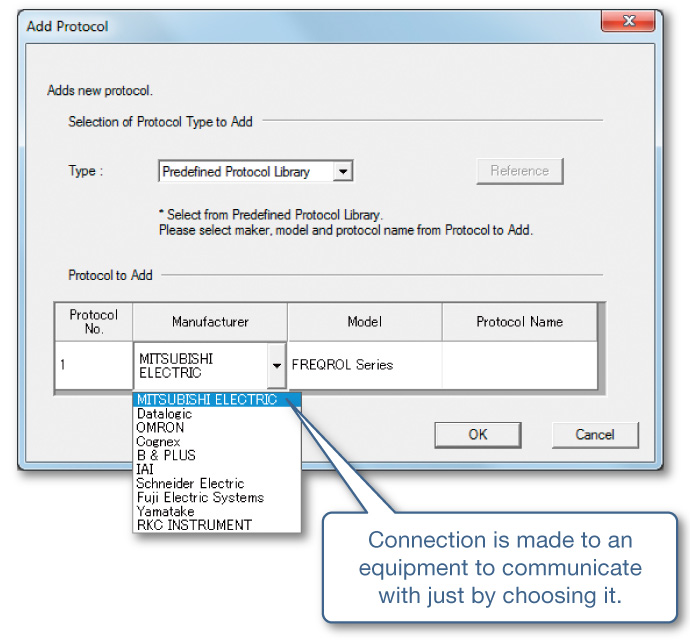Choose IAI from the dropdown list
This screenshot has height=640, width=690.
click(x=217, y=469)
